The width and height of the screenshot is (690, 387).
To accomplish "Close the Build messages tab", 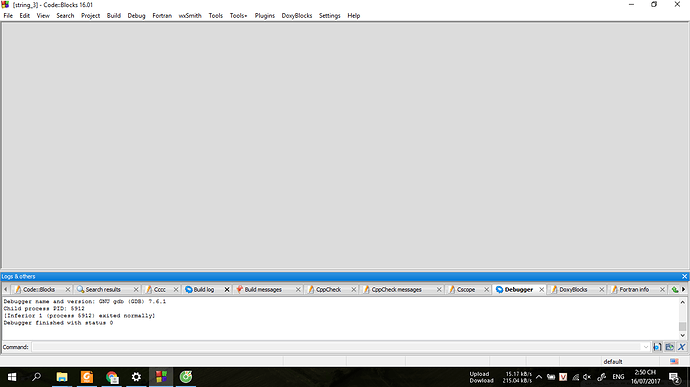I will 298,289.
